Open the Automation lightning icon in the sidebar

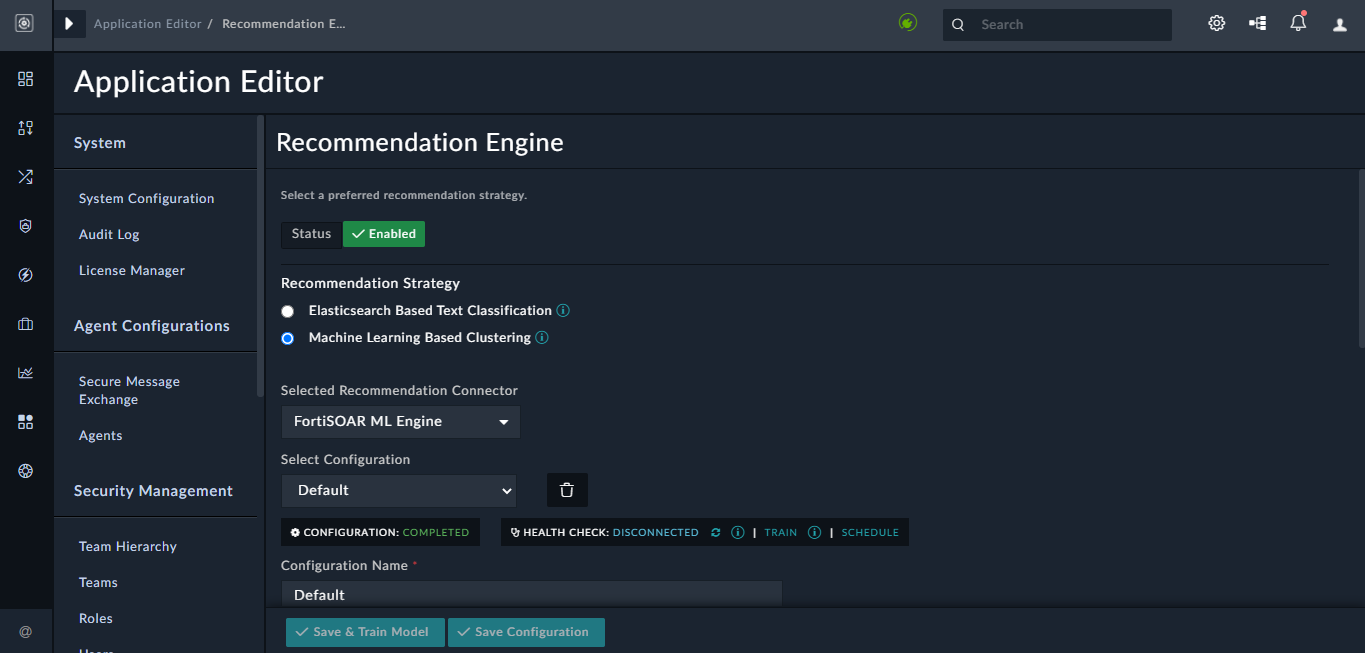coord(26,274)
